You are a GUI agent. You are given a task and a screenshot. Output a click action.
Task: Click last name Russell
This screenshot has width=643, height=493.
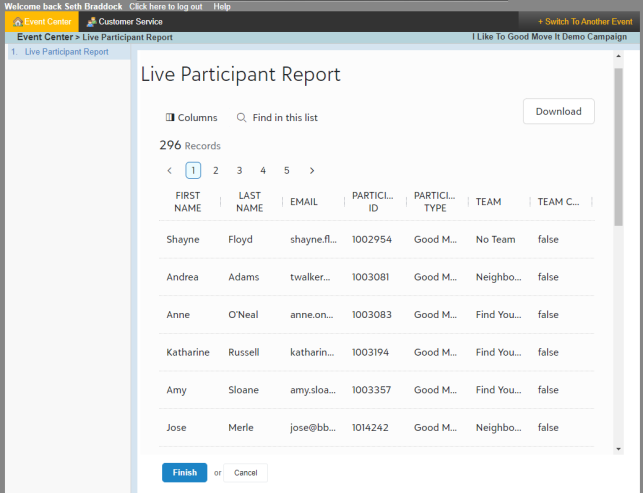(x=244, y=352)
